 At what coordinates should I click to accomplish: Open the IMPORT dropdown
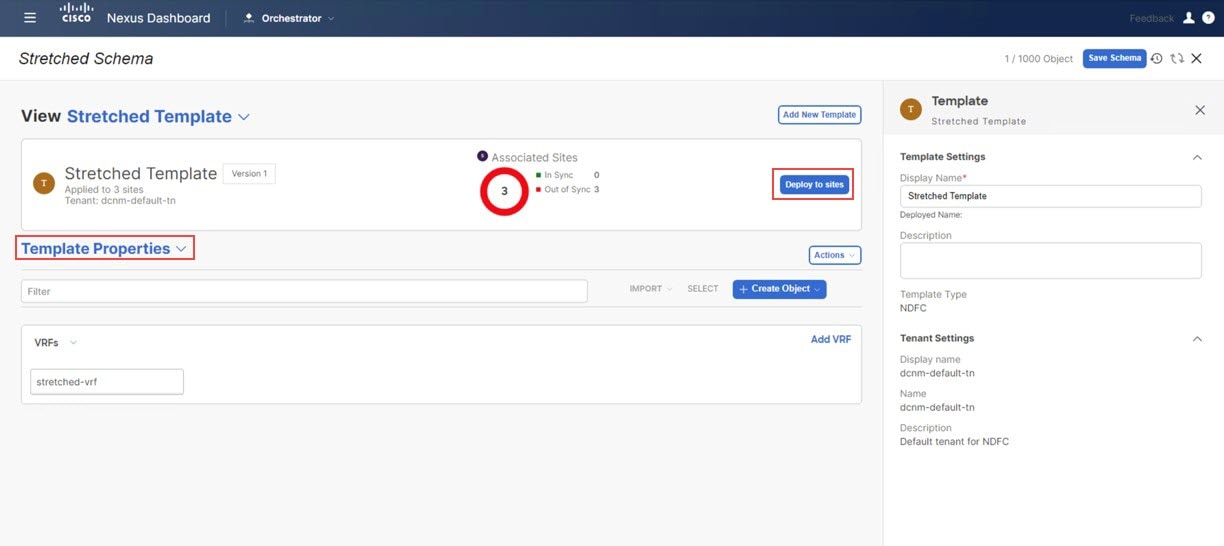pyautogui.click(x=650, y=289)
